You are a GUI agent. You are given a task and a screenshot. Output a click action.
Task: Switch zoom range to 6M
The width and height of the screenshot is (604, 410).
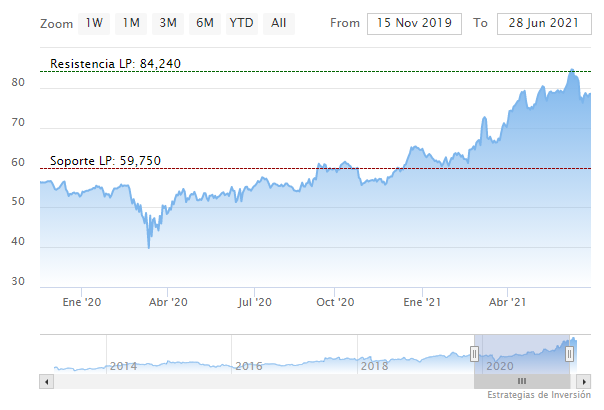click(205, 22)
